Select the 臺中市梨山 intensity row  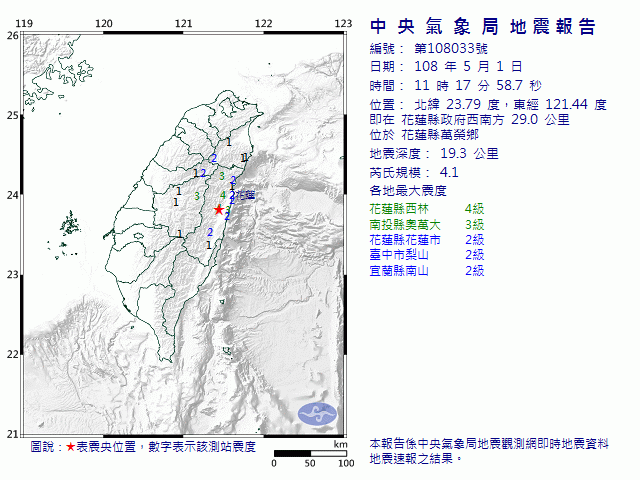[x=427, y=255]
